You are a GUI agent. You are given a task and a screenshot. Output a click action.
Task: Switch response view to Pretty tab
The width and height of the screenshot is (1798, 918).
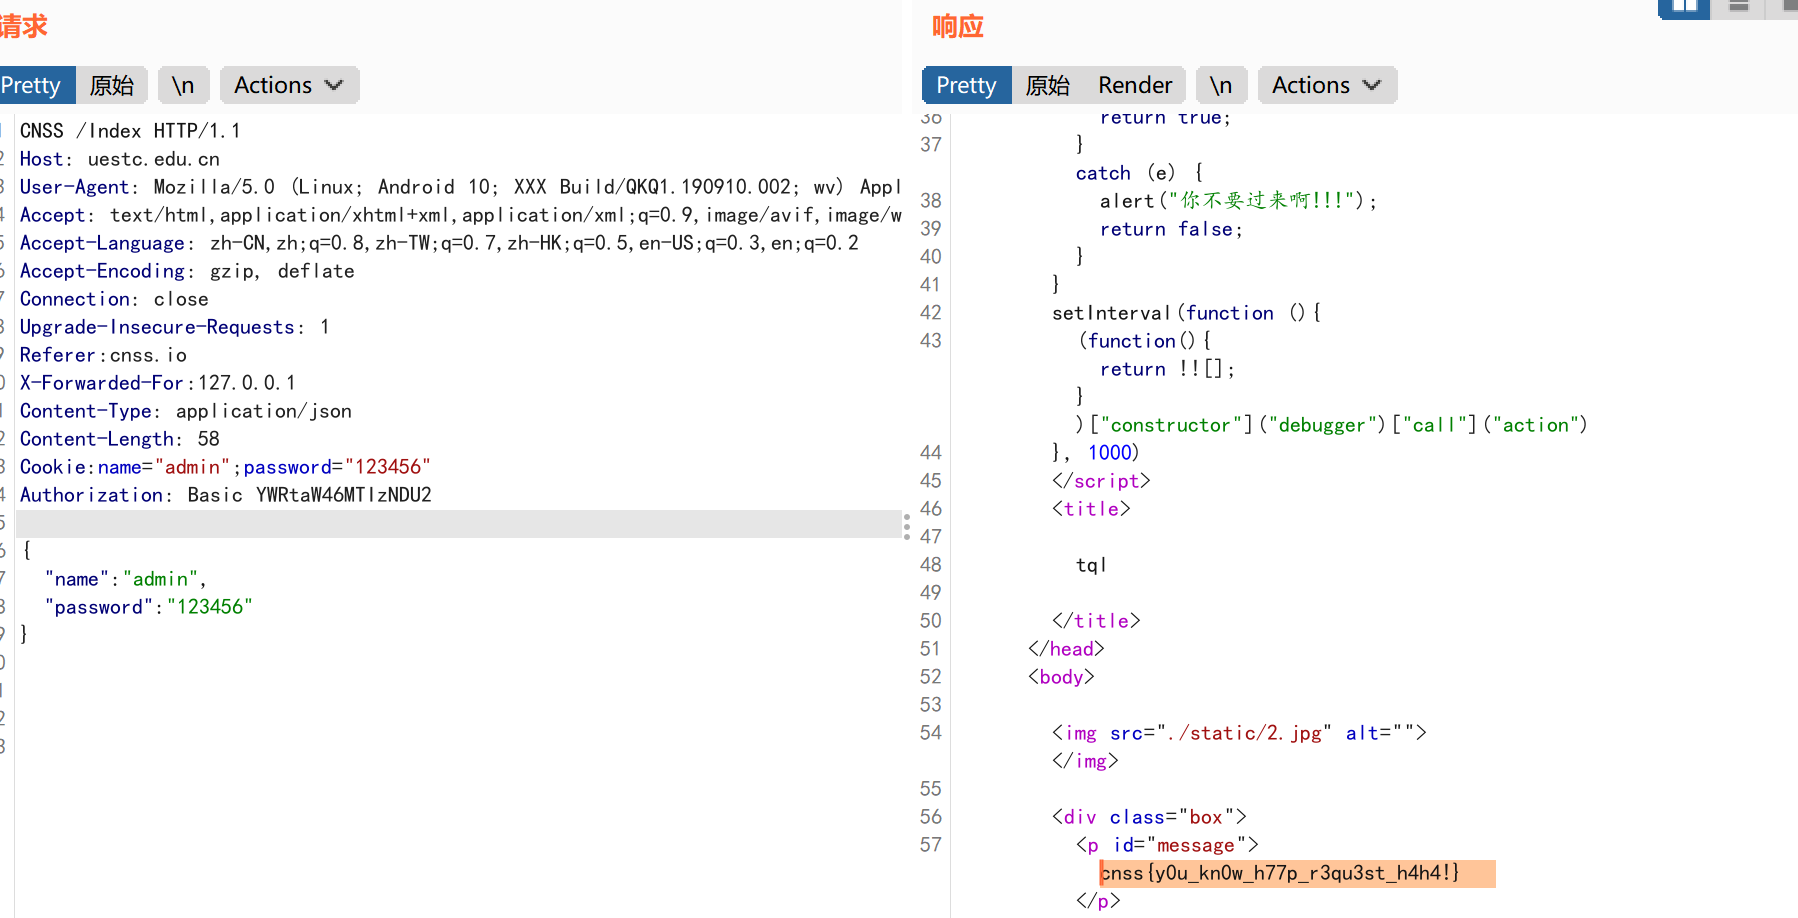[x=966, y=85]
